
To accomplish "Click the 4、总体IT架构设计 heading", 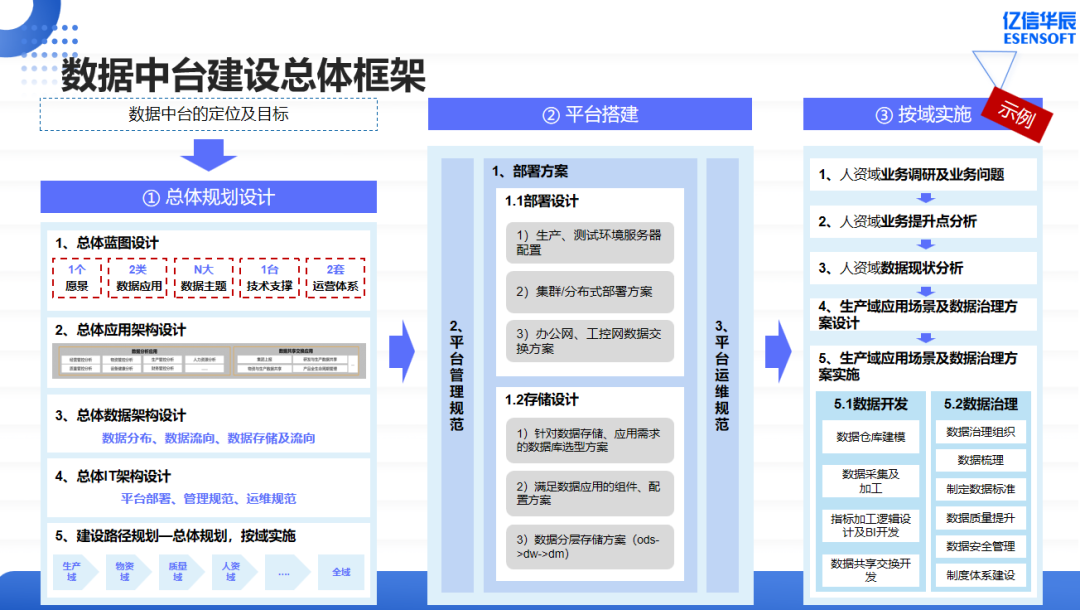I will (x=113, y=476).
